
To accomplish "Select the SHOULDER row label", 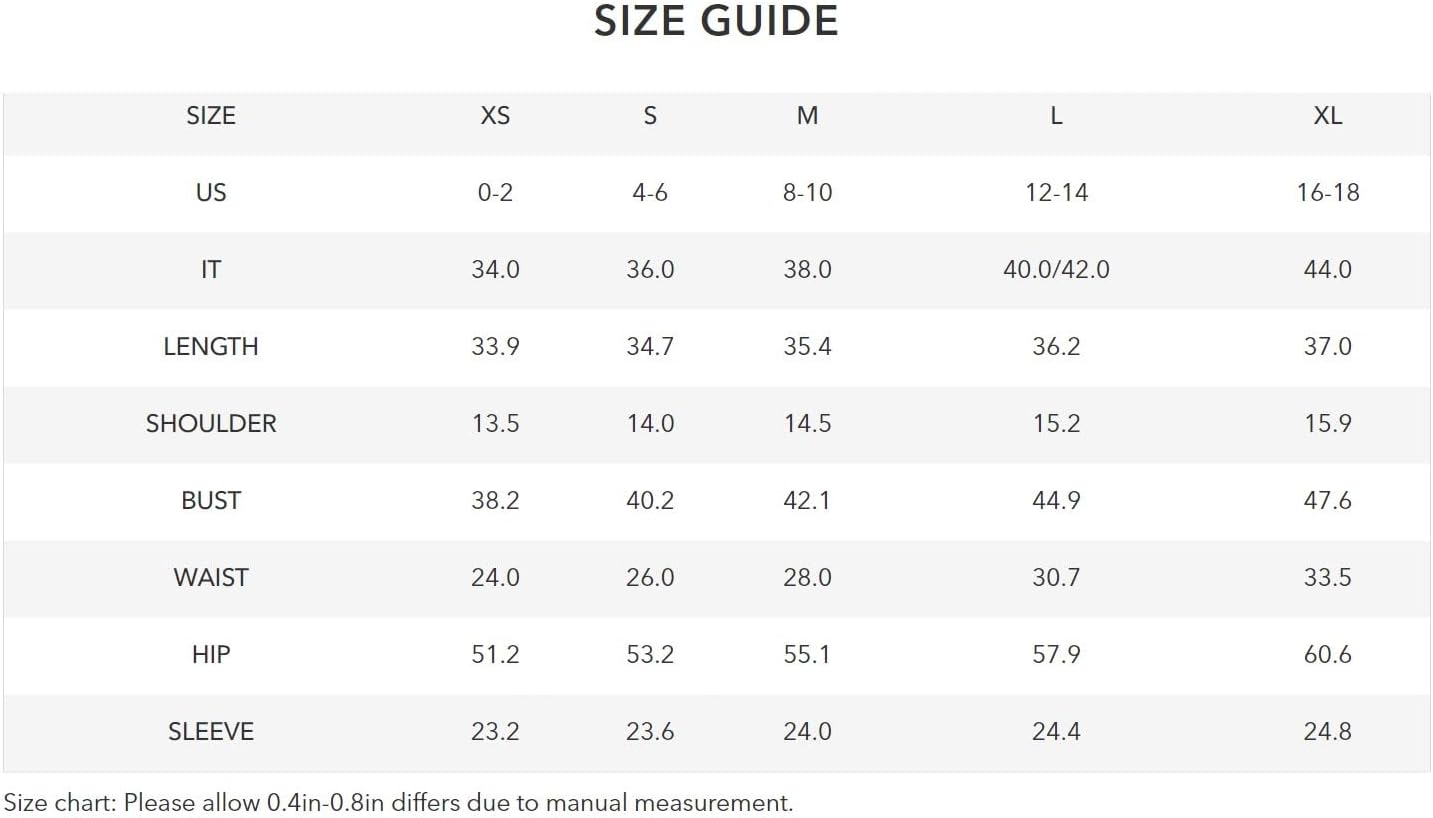I will click(x=211, y=423).
